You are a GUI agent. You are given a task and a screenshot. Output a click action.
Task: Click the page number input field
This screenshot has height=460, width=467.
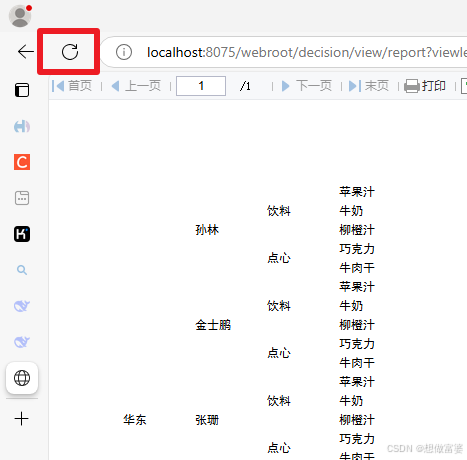click(x=201, y=86)
